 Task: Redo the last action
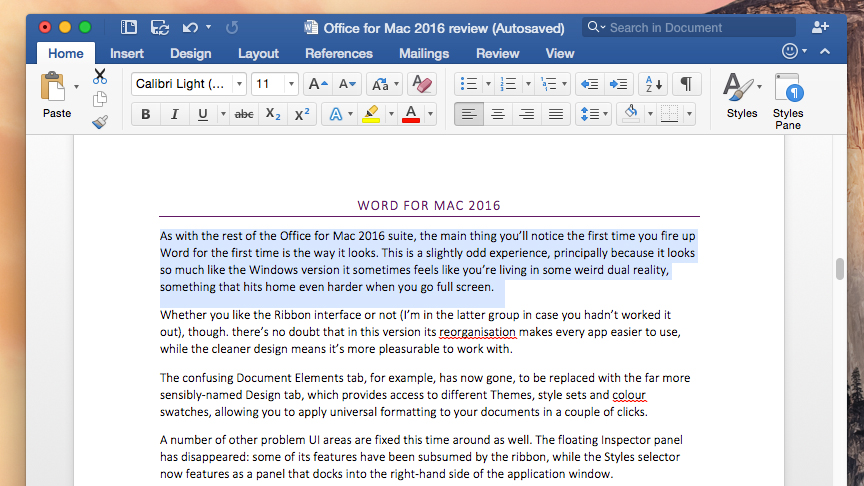pos(232,28)
